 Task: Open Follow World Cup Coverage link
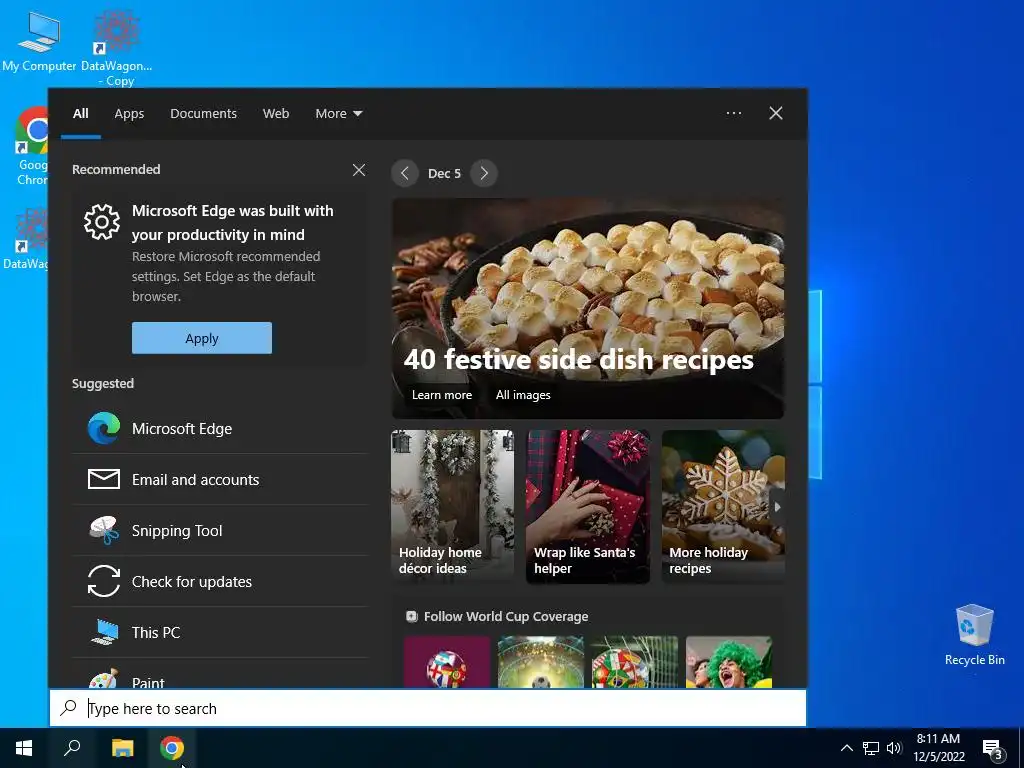click(505, 616)
